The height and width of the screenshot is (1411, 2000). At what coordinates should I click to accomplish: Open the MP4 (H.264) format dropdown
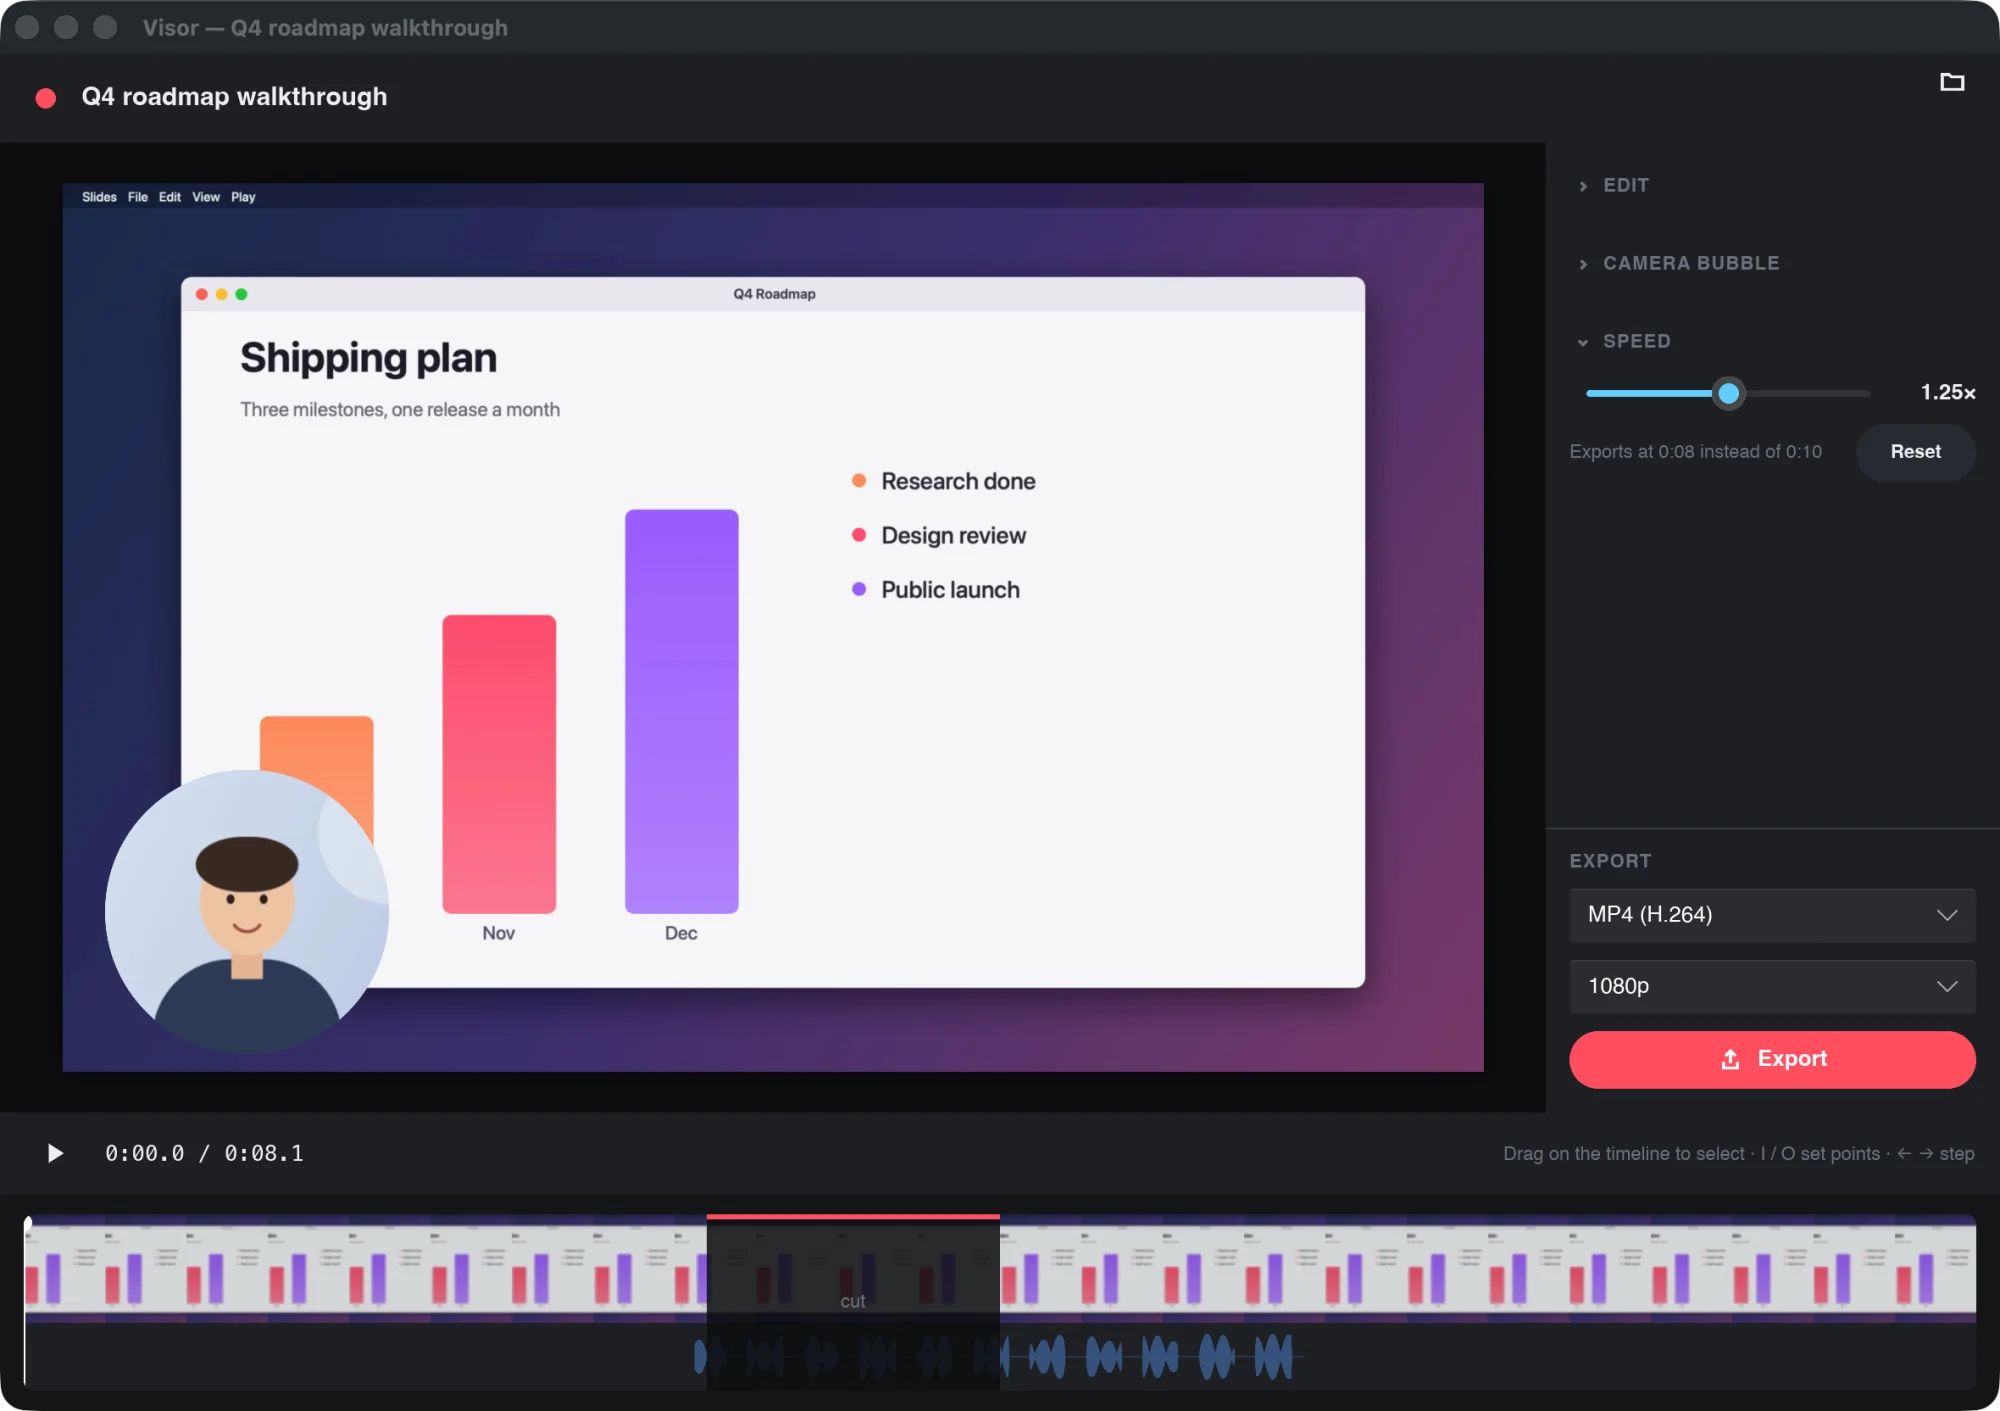(1772, 915)
